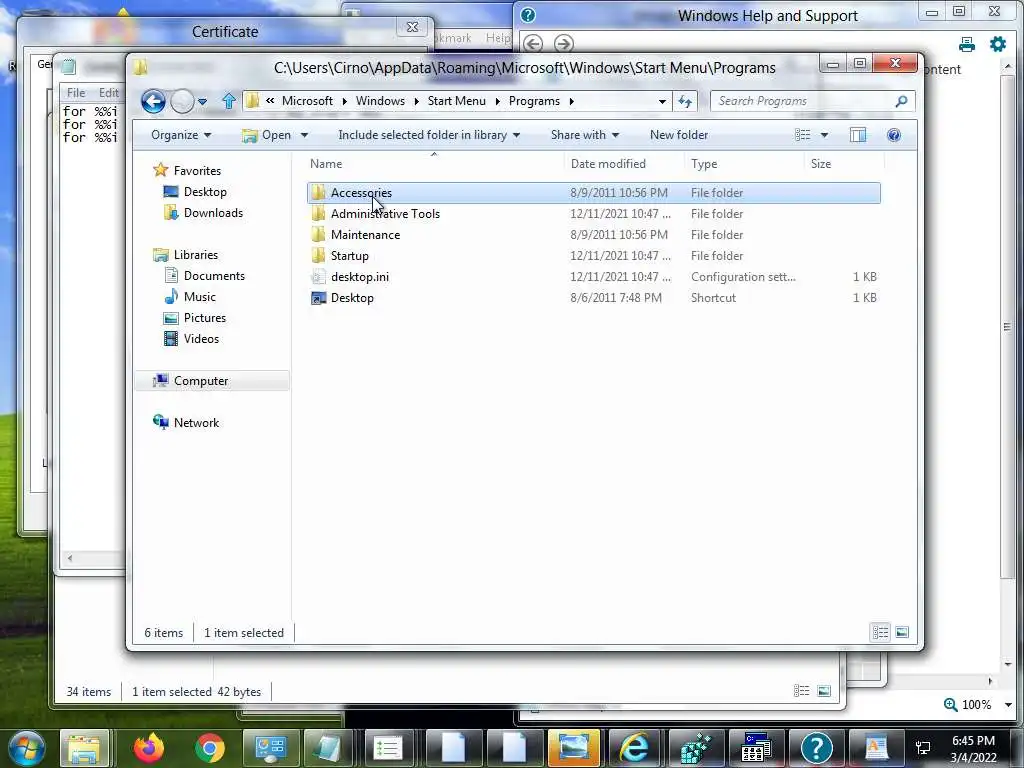
Task: Click Microsoft in the address breadcrumb
Action: coord(307,101)
